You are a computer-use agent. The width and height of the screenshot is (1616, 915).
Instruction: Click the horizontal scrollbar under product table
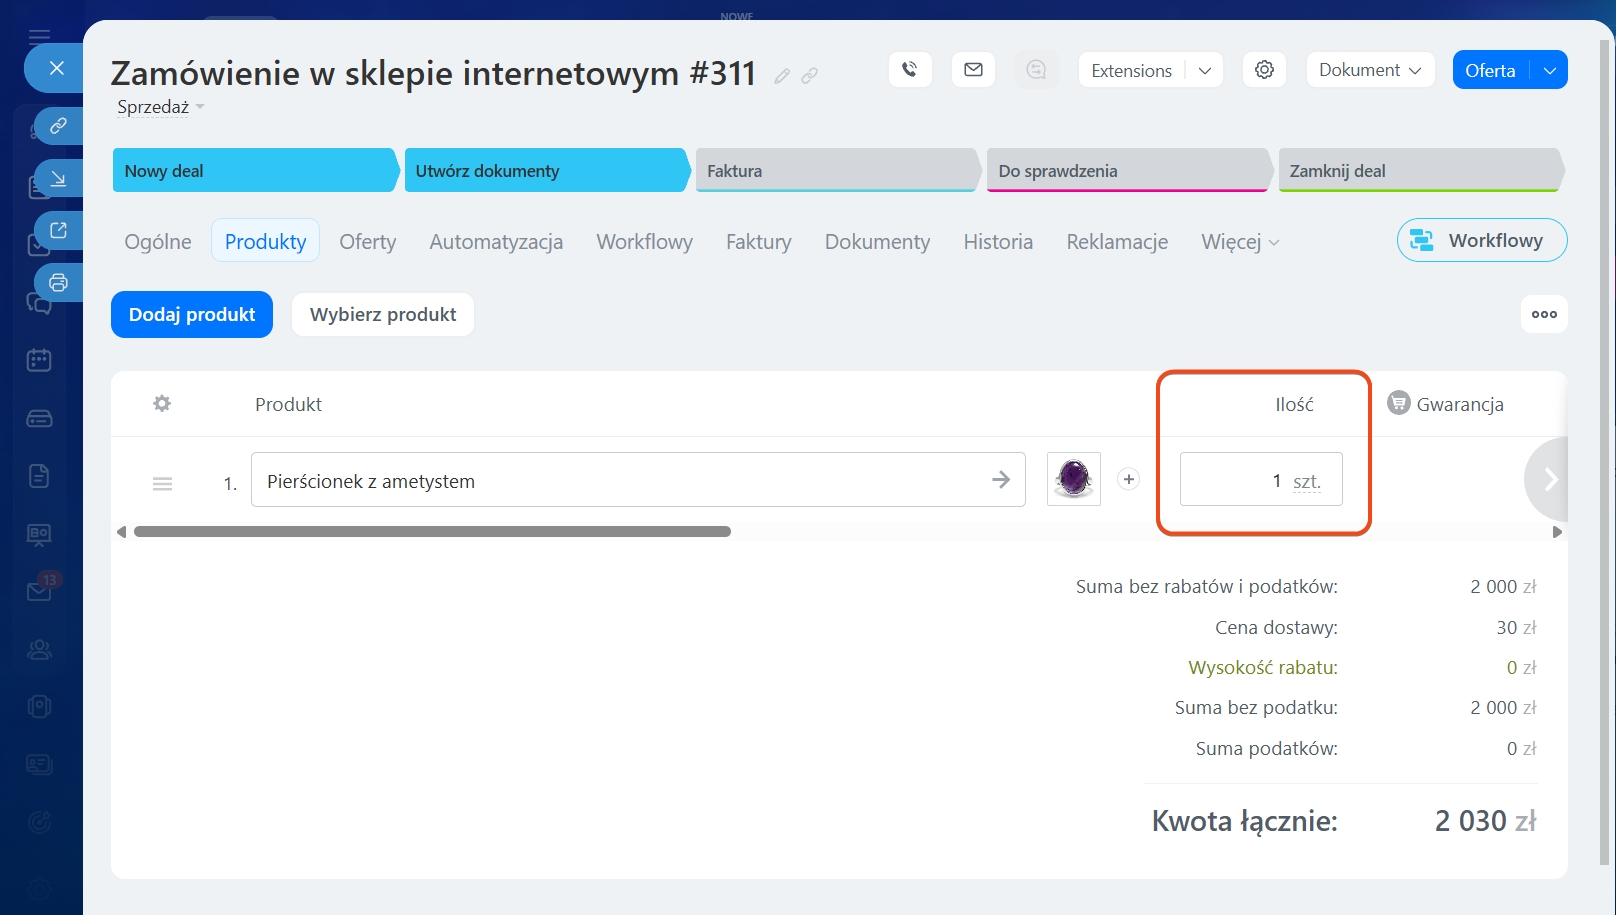[x=432, y=532]
